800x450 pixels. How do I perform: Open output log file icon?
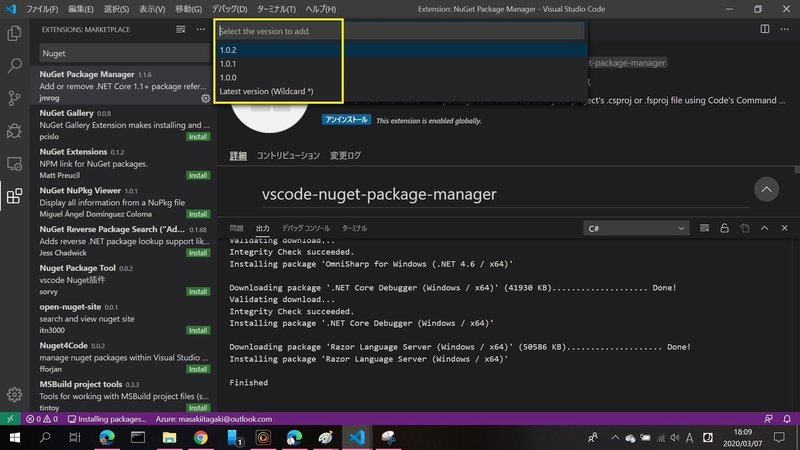pos(744,228)
